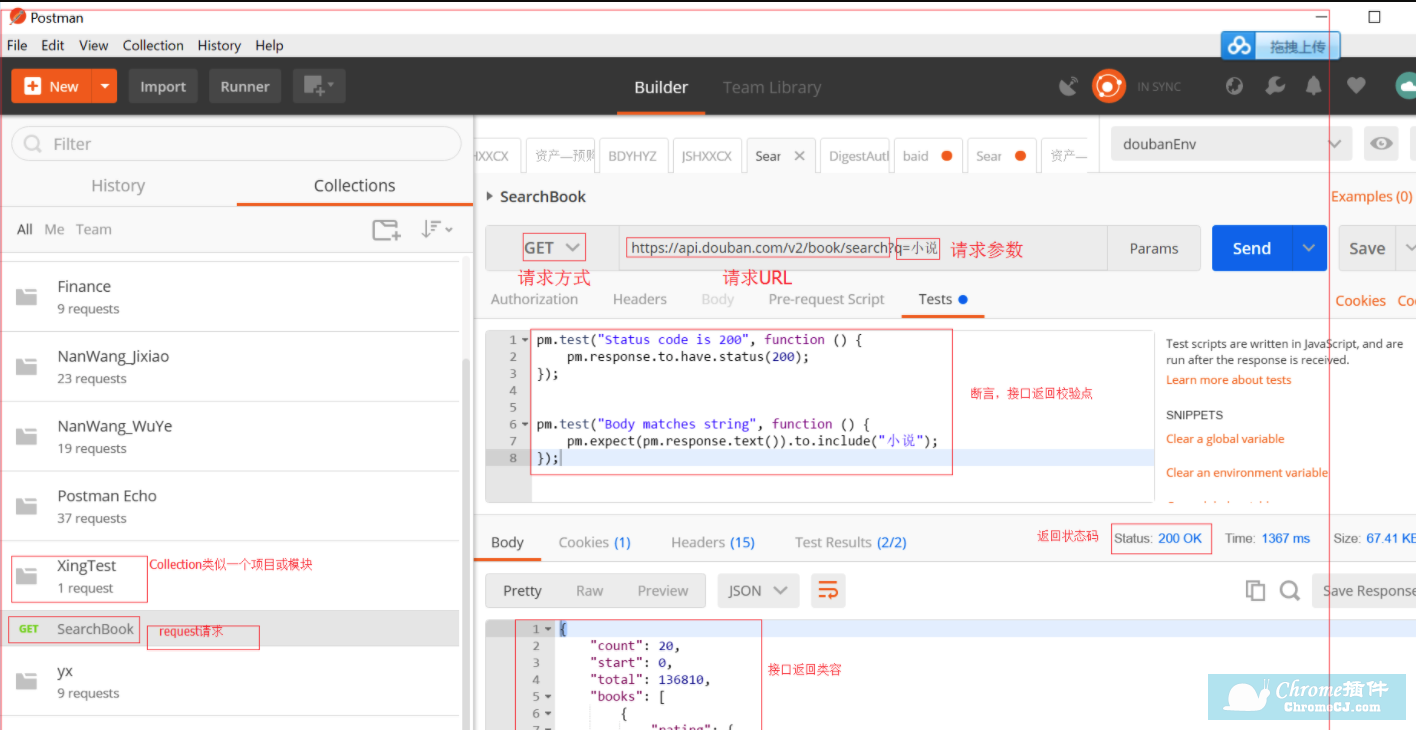Image resolution: width=1416 pixels, height=730 pixels.
Task: Switch to the History sidebar tab
Action: tap(118, 186)
